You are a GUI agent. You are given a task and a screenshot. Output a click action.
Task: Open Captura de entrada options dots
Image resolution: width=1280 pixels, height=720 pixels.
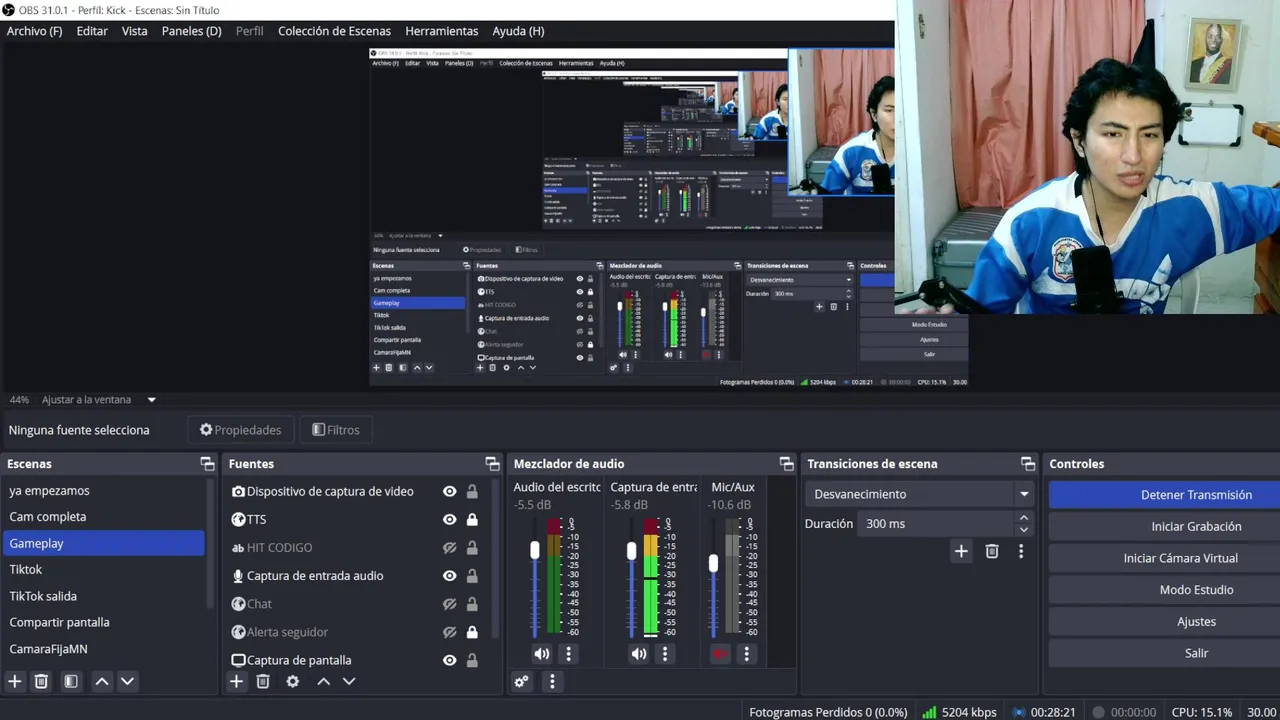point(665,654)
